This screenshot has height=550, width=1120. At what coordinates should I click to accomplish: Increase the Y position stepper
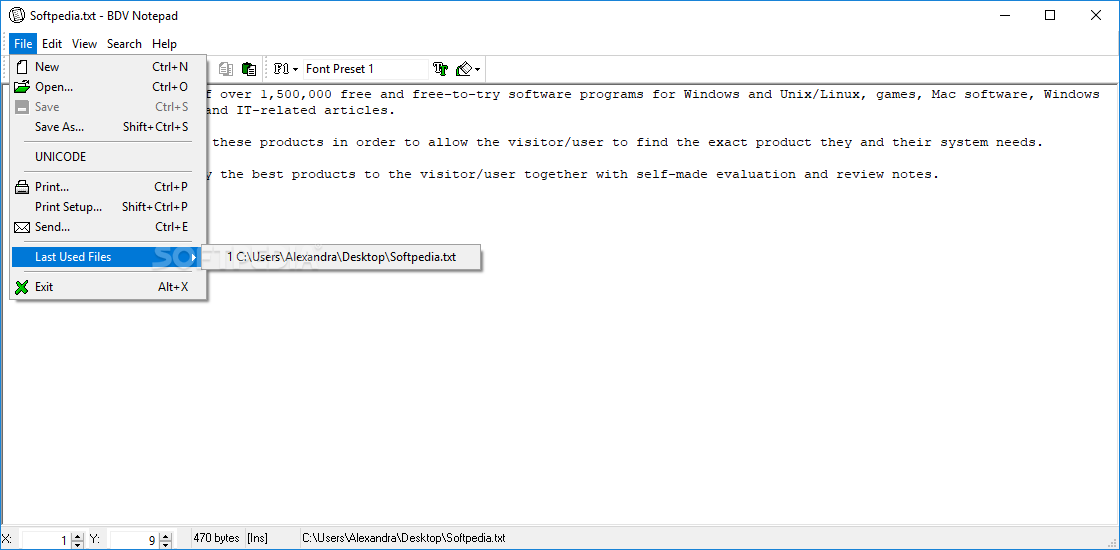(x=165, y=536)
